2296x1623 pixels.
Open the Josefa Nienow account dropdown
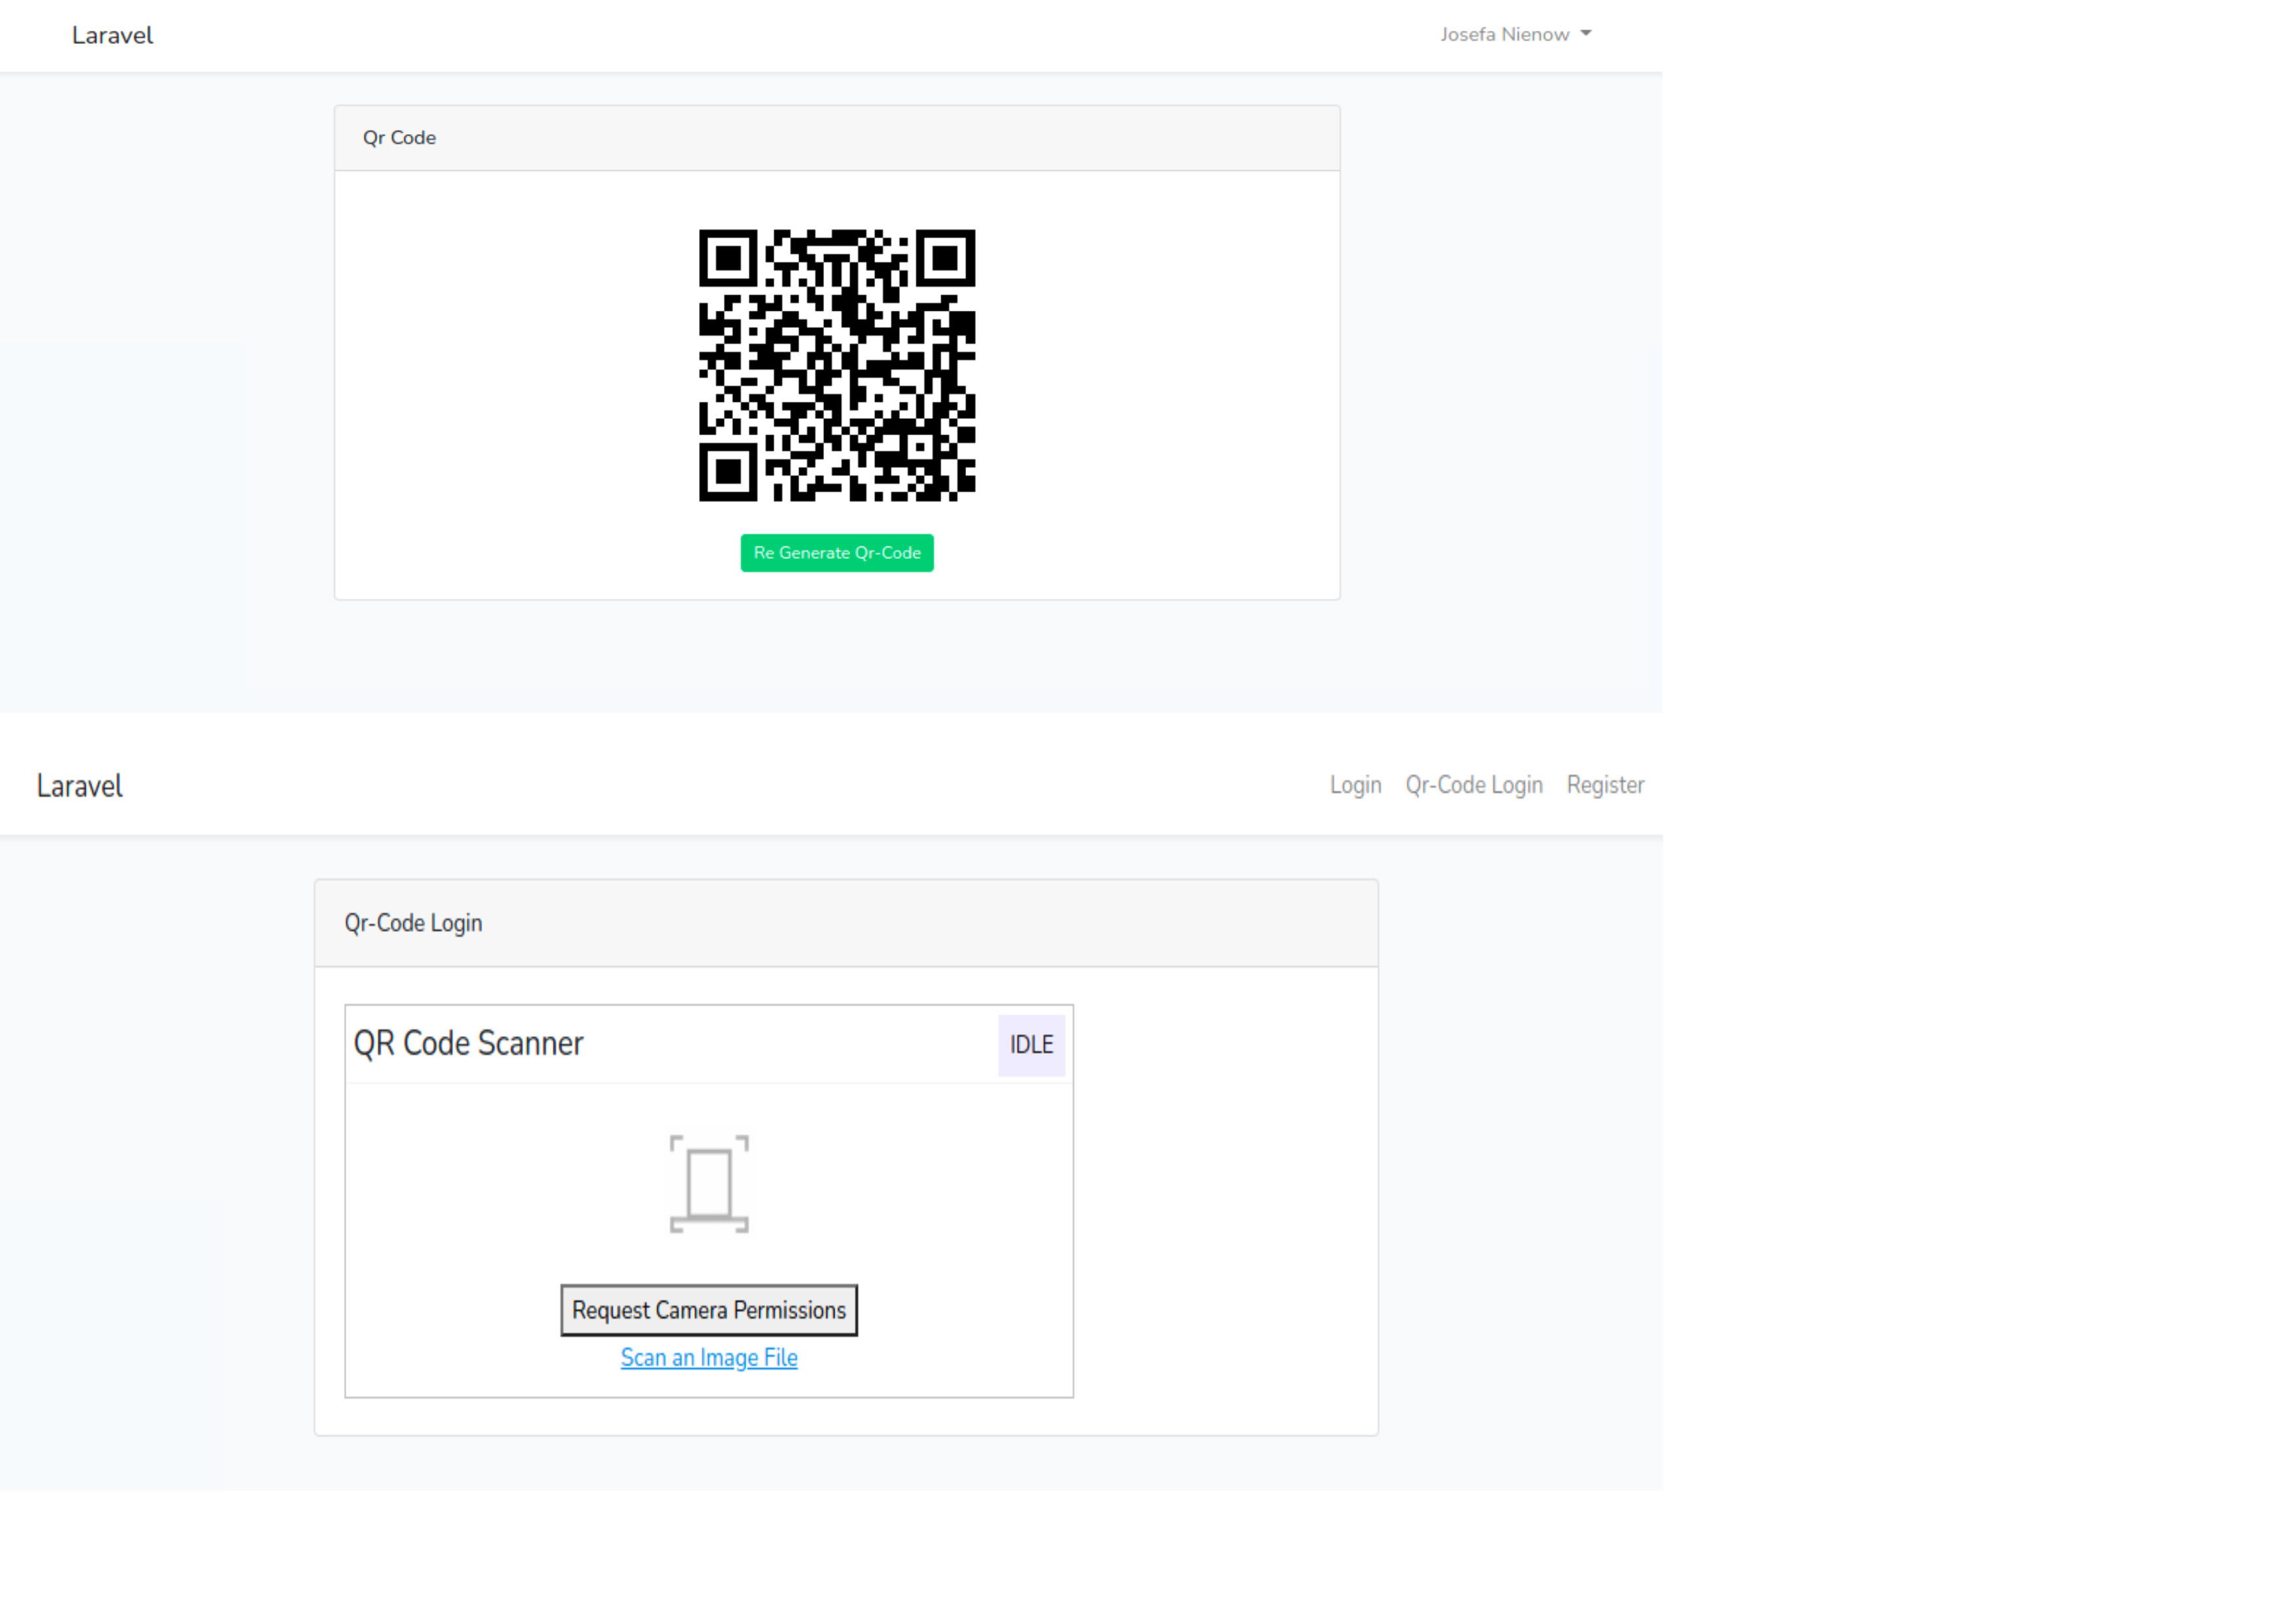[1506, 34]
